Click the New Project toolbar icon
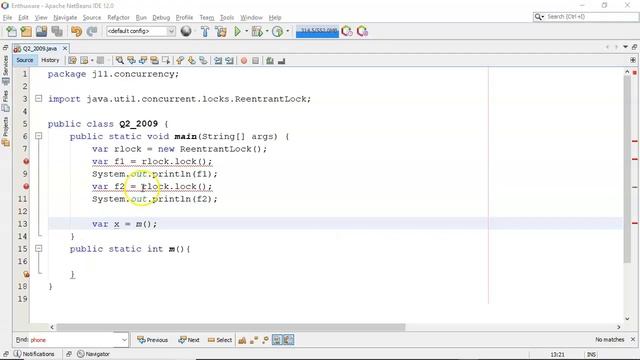 coord(26,31)
